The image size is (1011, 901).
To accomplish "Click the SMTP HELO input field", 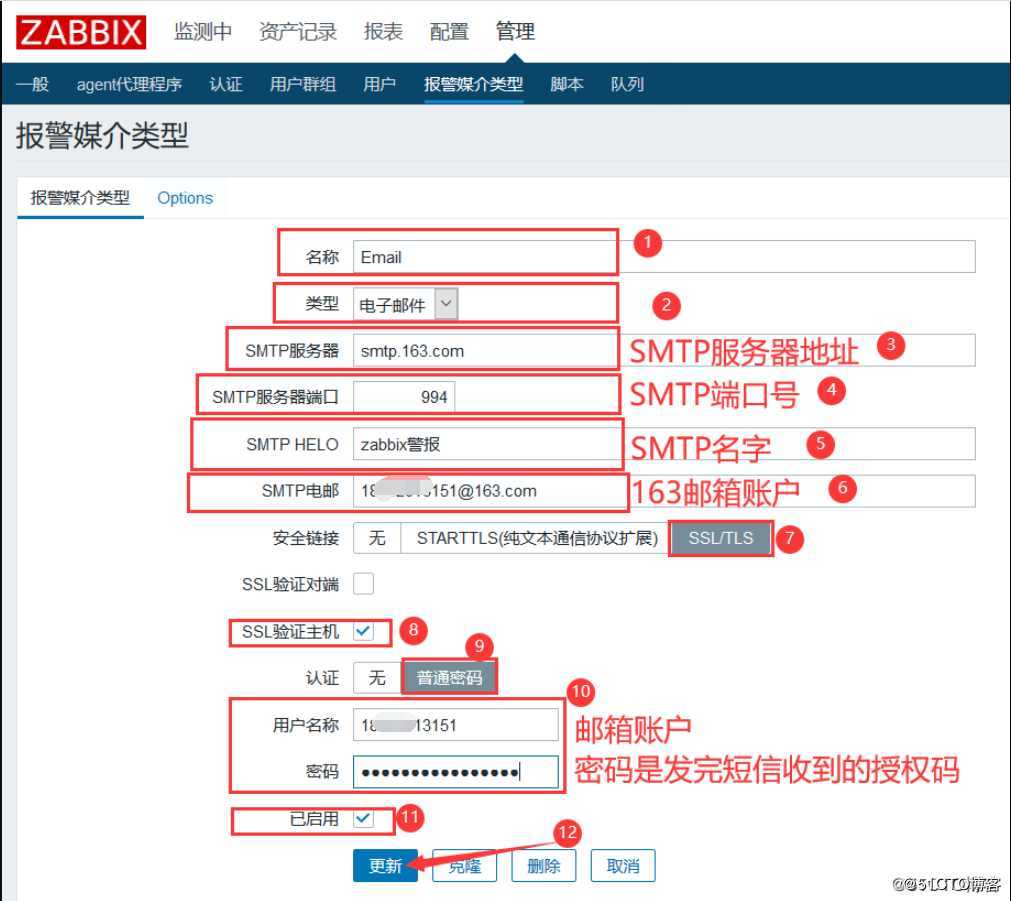I will pyautogui.click(x=664, y=444).
